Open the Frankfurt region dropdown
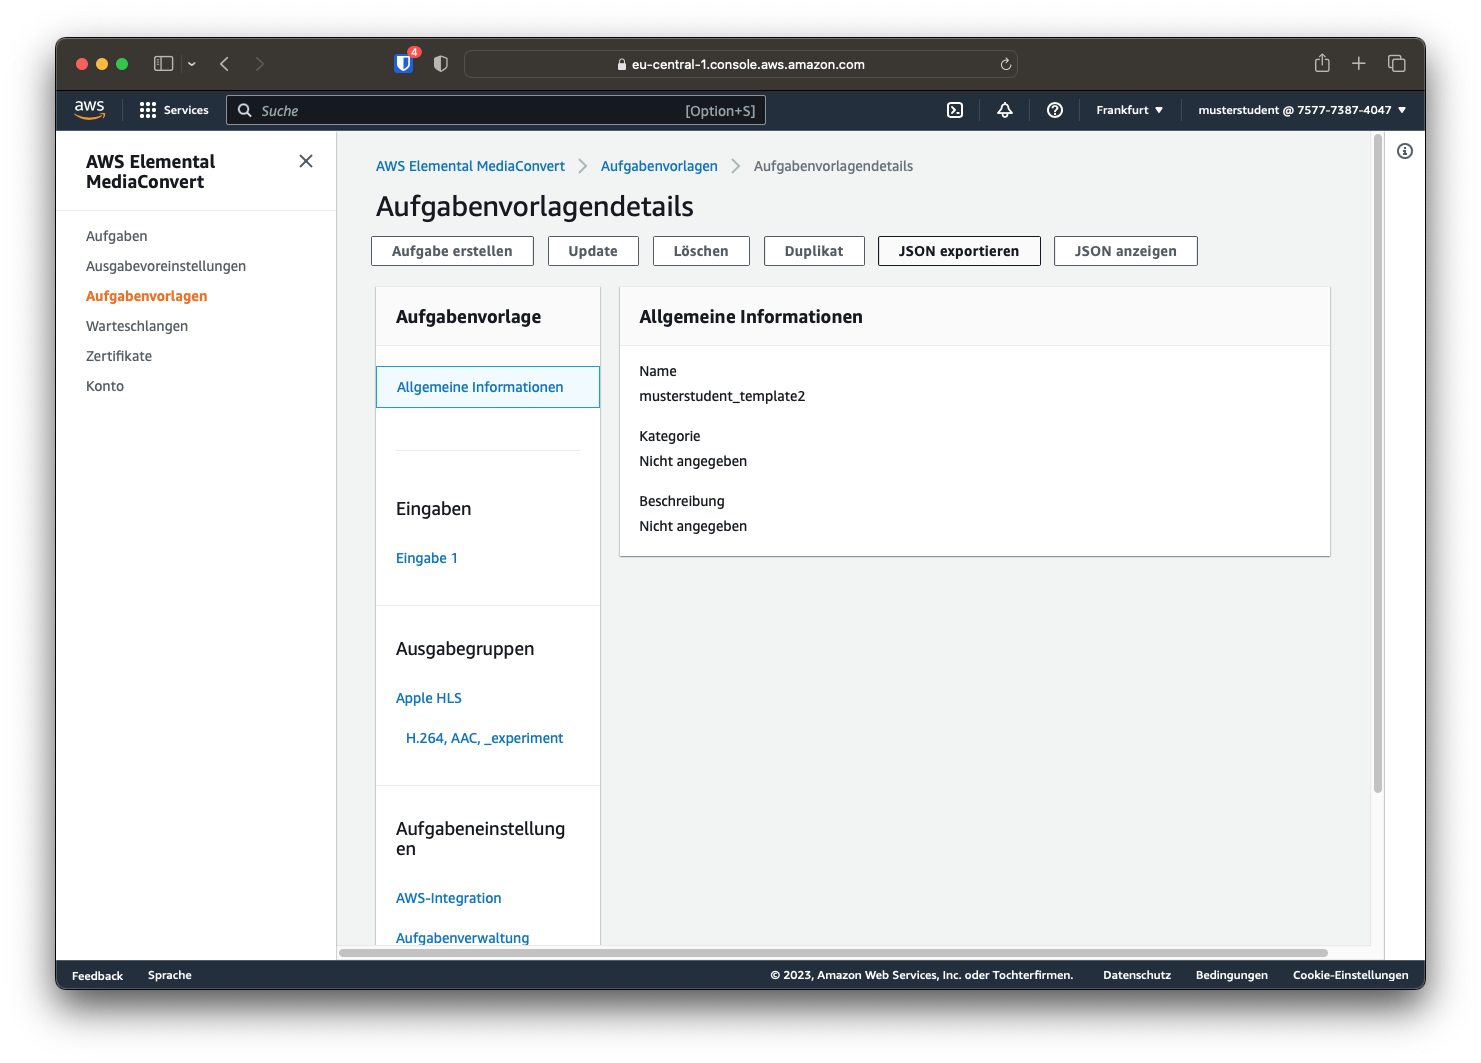1481x1063 pixels. click(x=1129, y=110)
